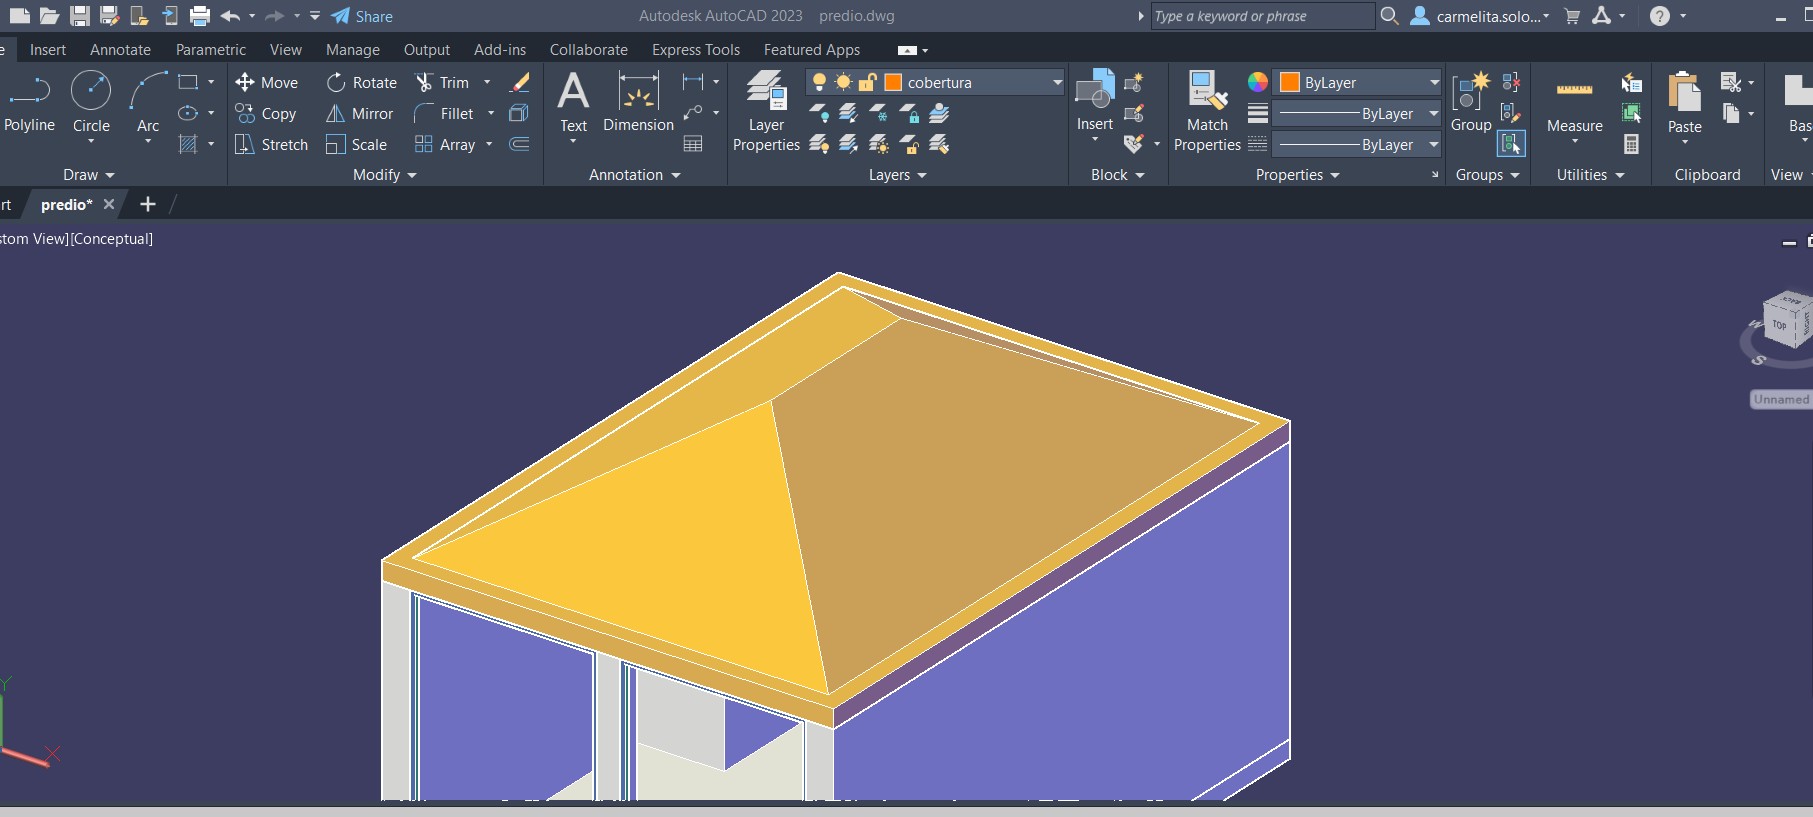Select the Polyline draw tool
Viewport: 1813px width, 817px height.
tap(29, 103)
